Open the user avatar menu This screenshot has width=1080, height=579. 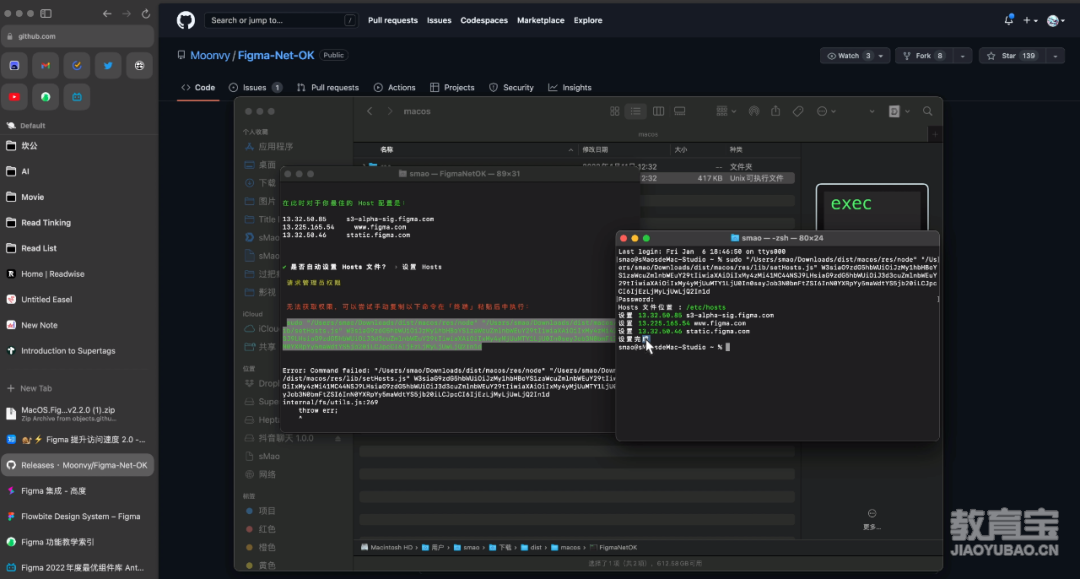coord(1055,21)
